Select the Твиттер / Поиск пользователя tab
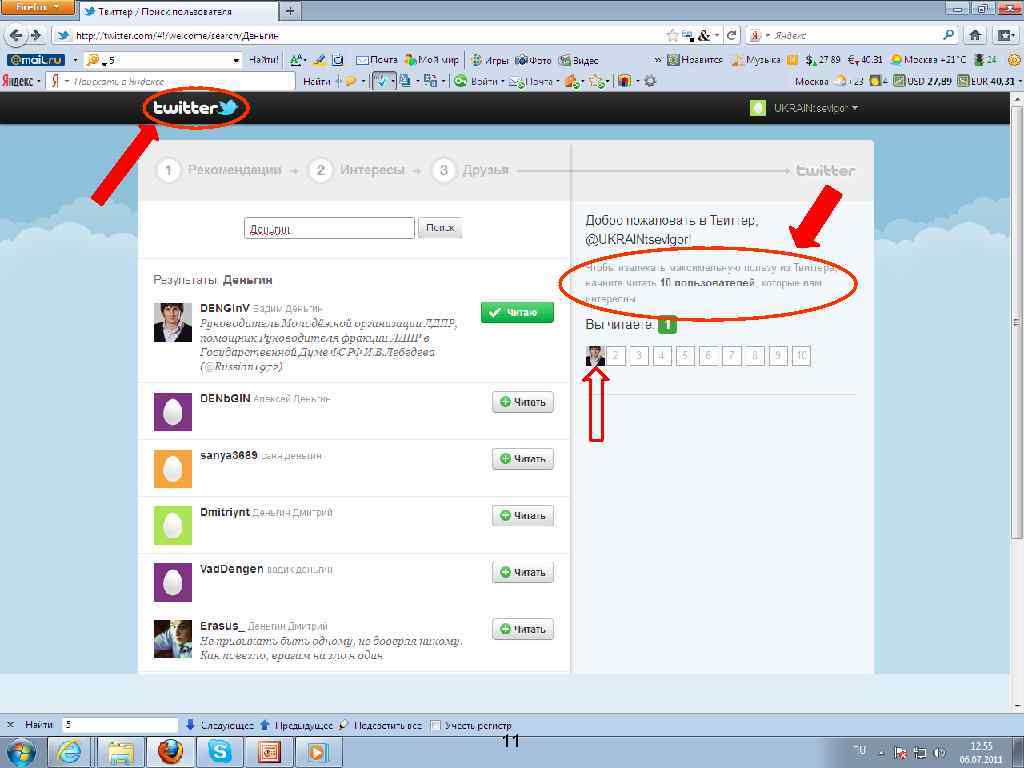 tap(178, 11)
